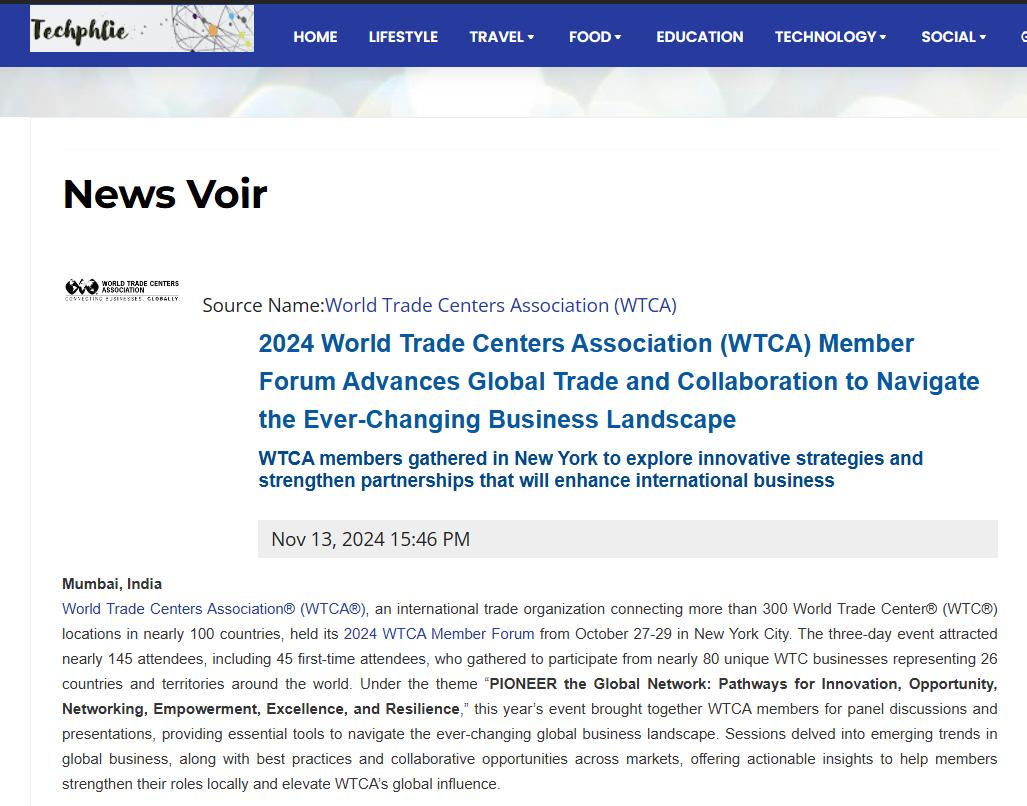
Task: Go to the EDUCATION section
Action: (x=700, y=37)
